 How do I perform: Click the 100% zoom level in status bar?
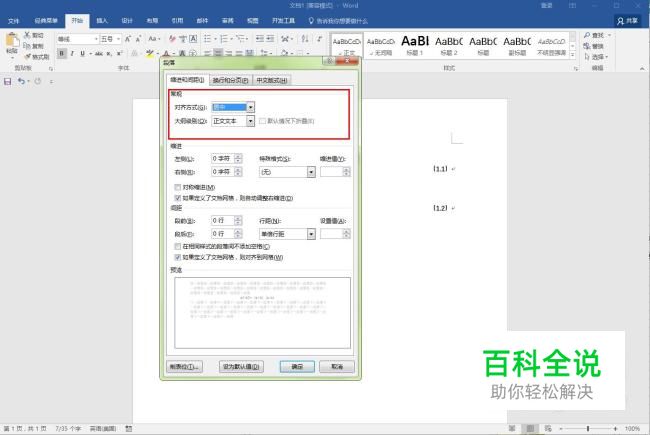632,428
